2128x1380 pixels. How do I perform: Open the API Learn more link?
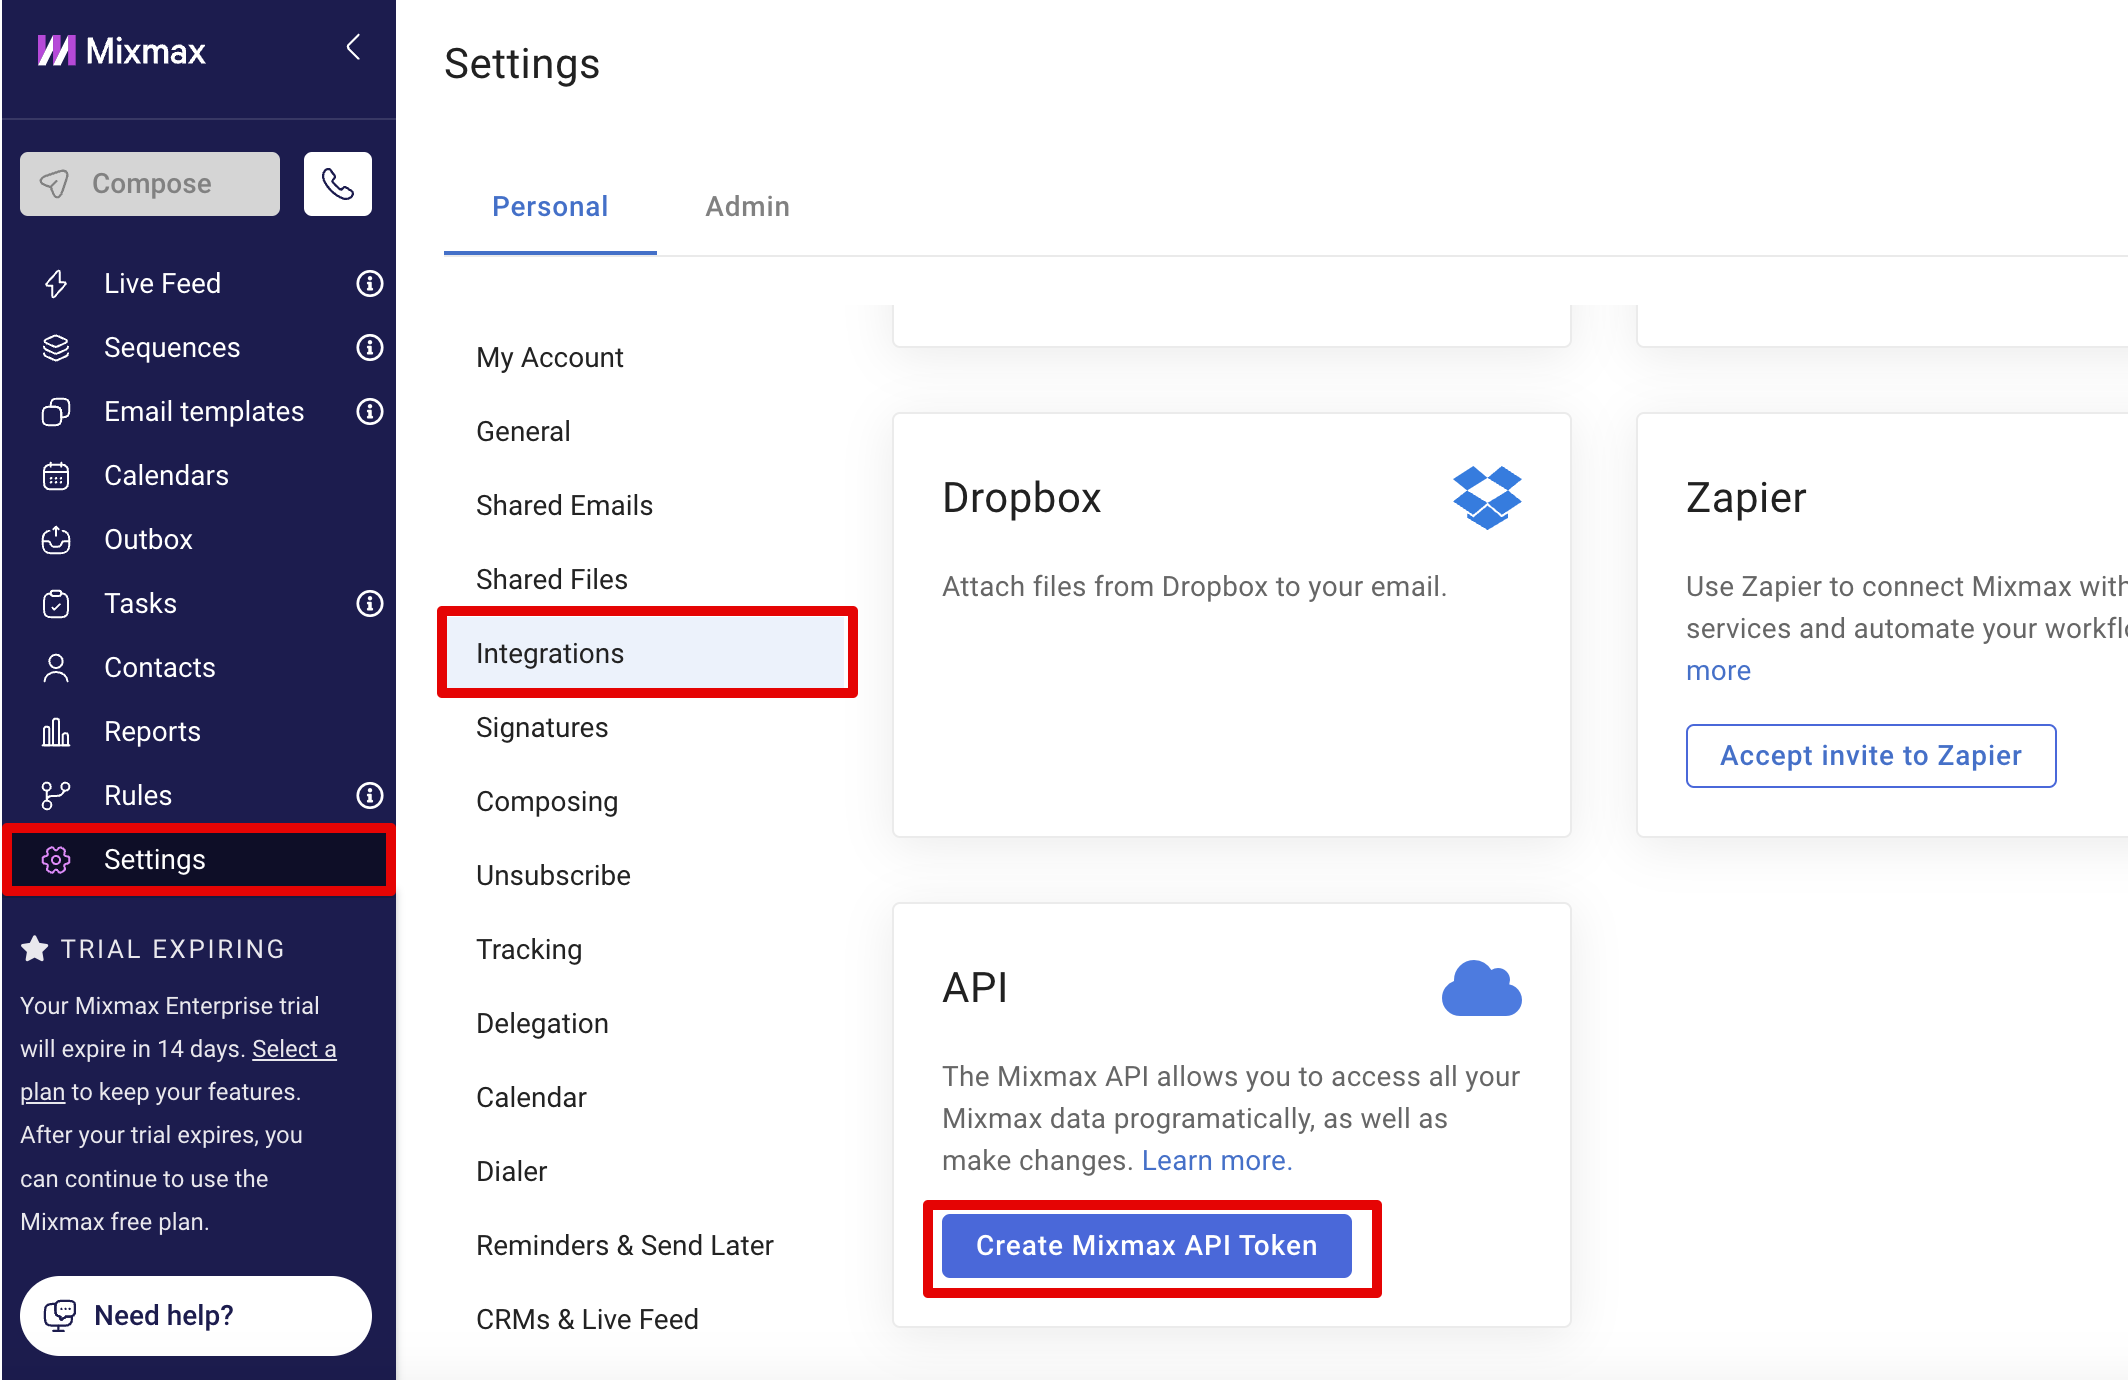point(1217,1161)
